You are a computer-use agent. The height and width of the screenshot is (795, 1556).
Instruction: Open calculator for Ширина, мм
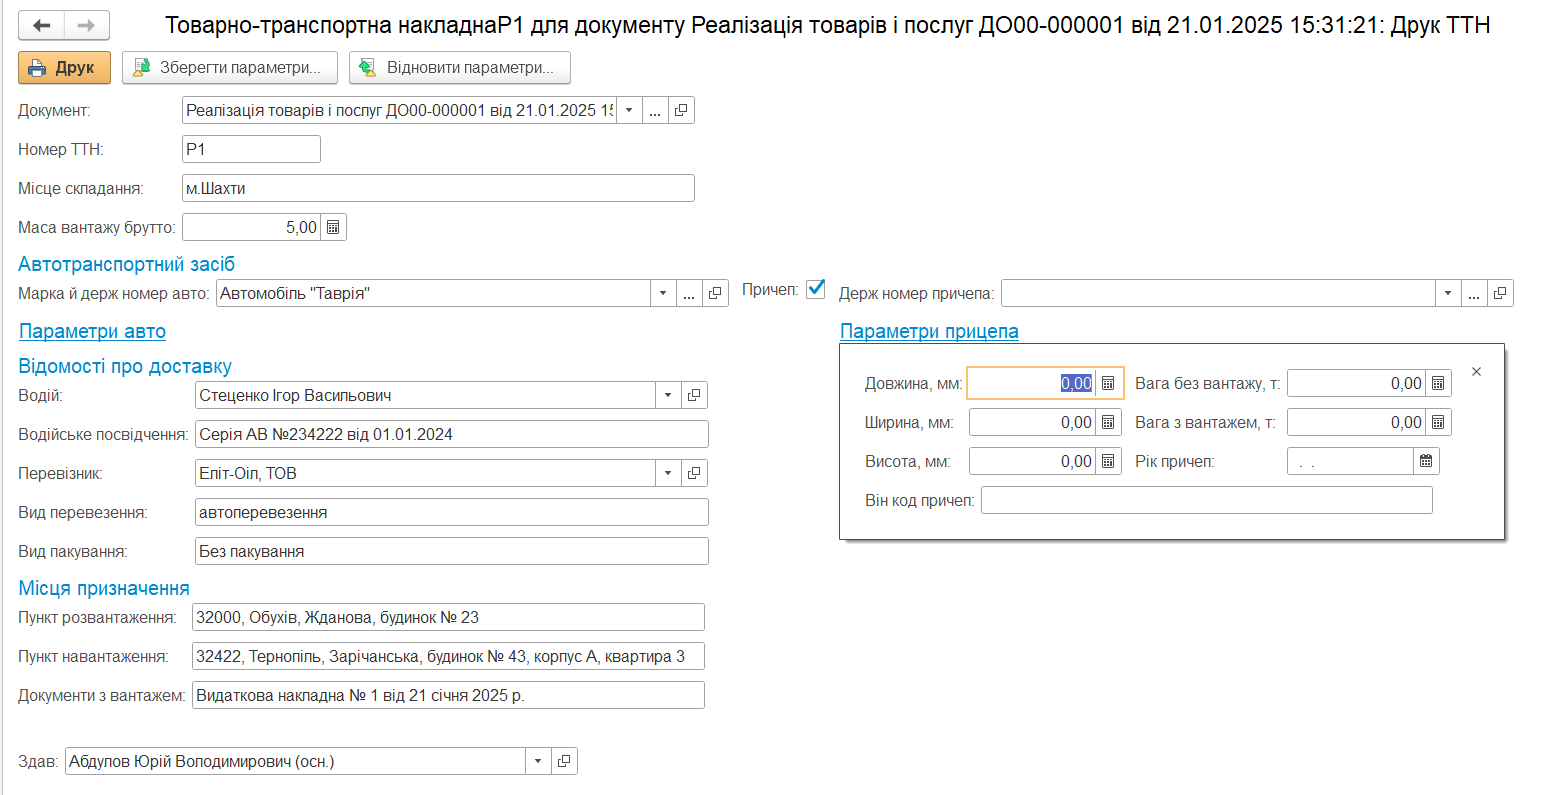(1108, 422)
